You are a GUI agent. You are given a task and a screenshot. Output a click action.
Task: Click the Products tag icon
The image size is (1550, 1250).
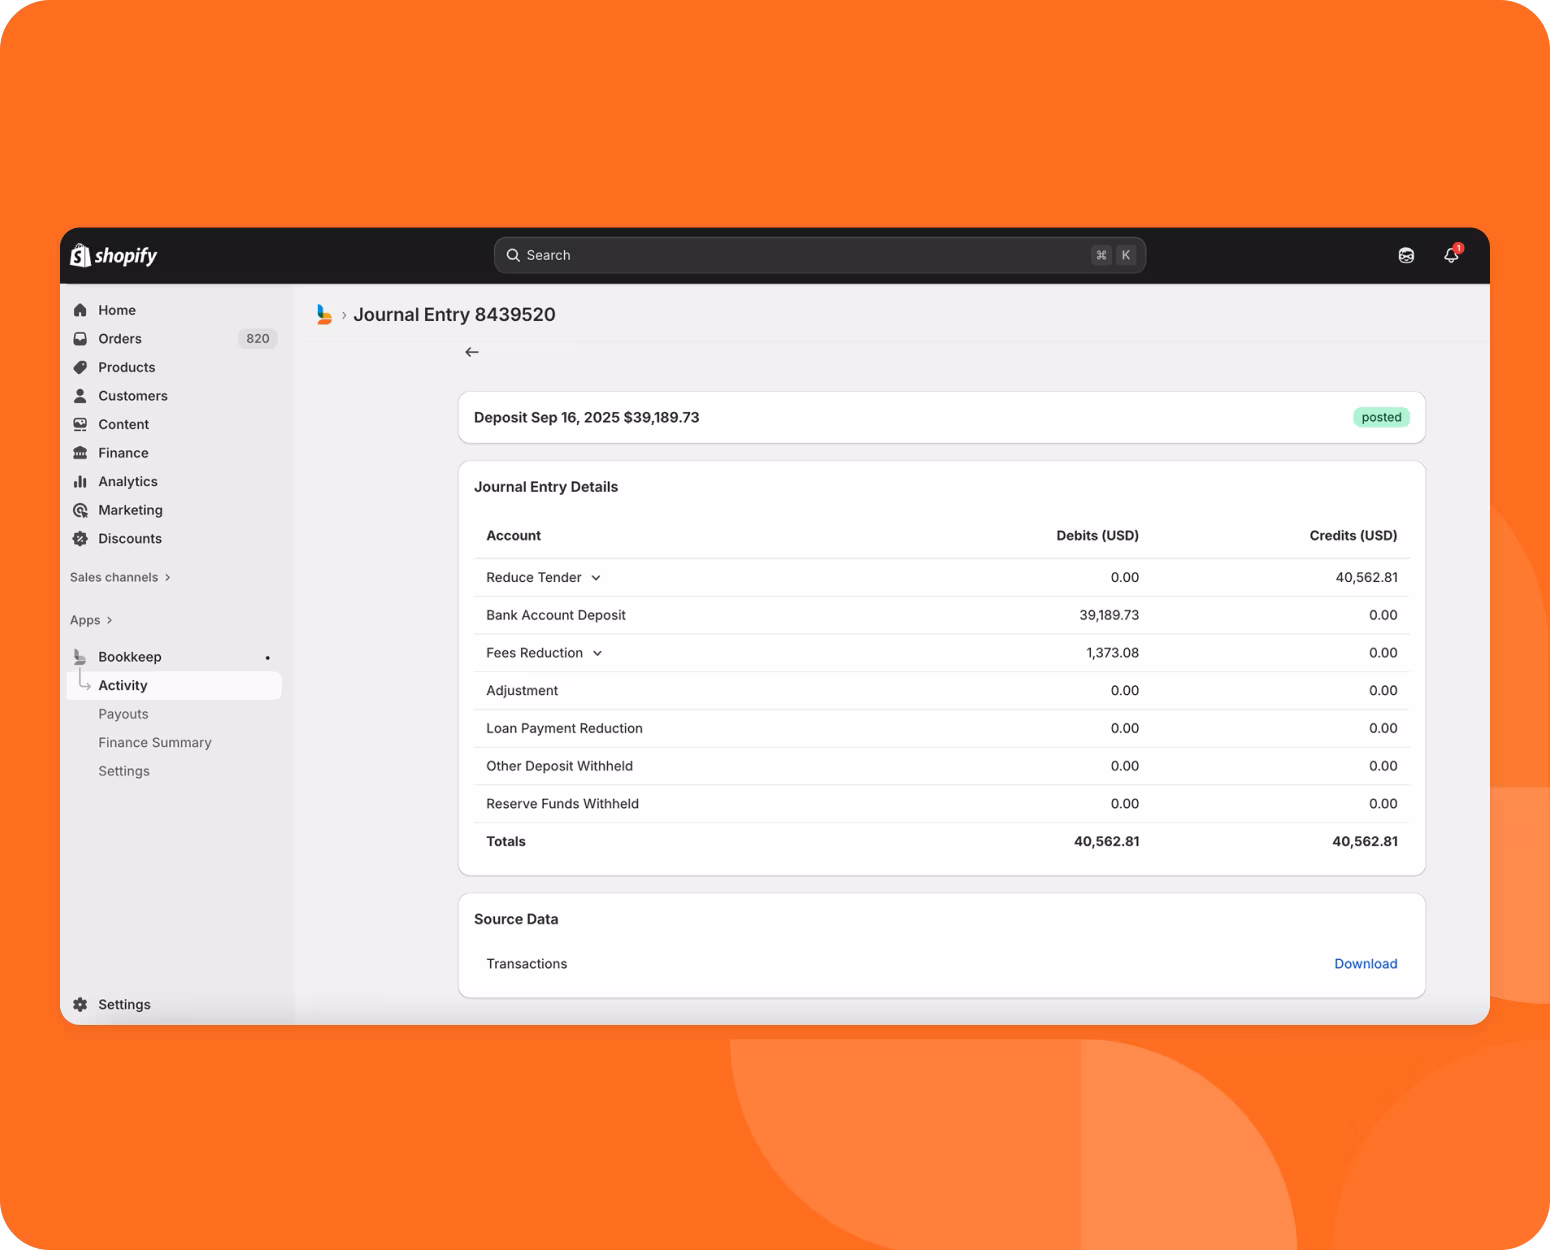(x=80, y=367)
